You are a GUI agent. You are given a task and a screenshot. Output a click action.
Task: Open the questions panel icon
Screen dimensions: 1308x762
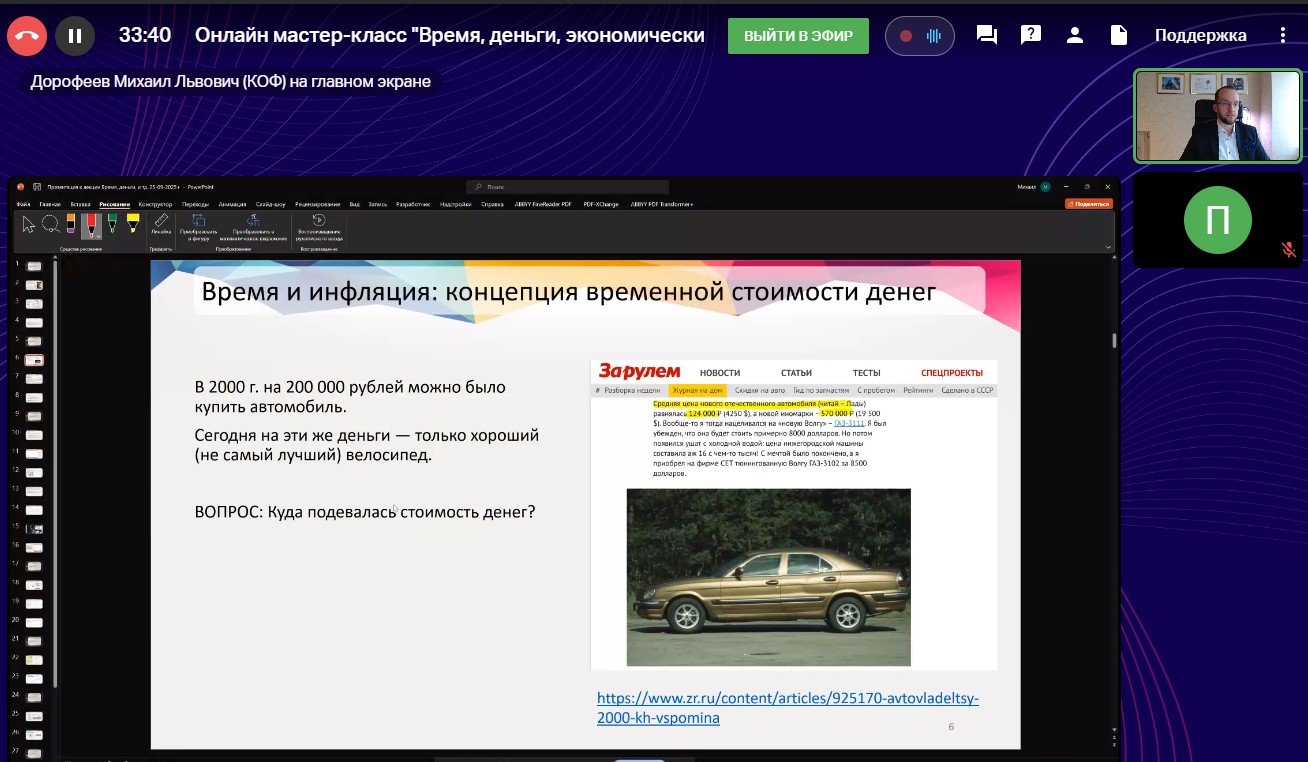click(x=1030, y=35)
